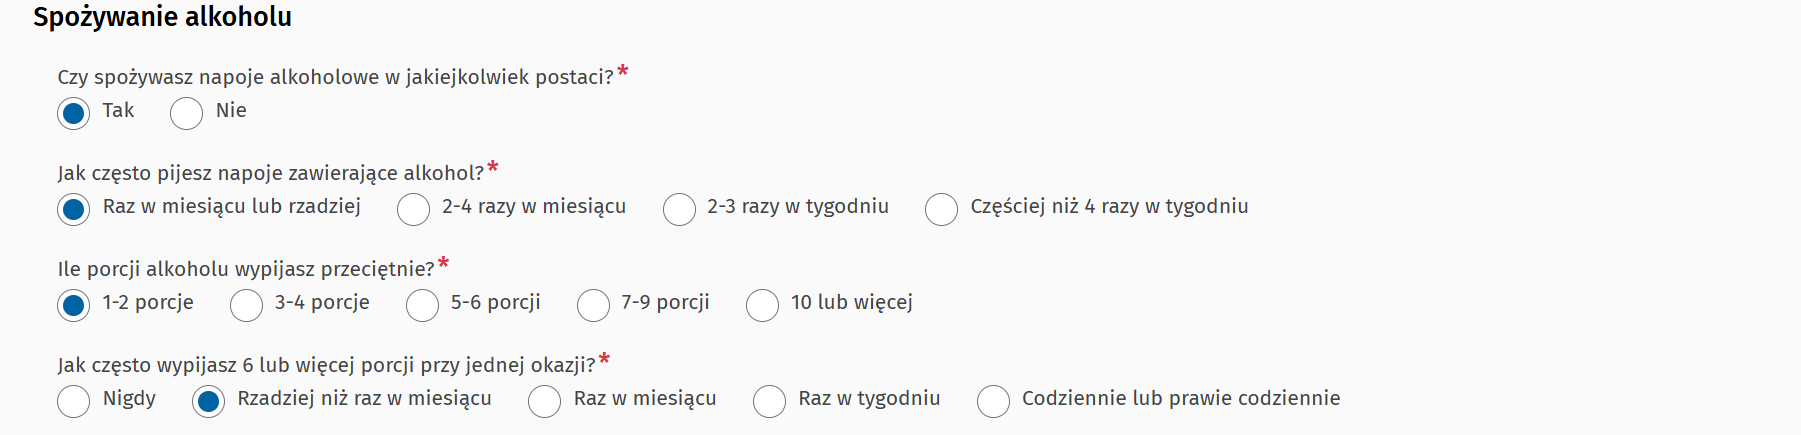1801x435 pixels.
Task: Choose '3-4 porcje' option
Action: tap(247, 306)
